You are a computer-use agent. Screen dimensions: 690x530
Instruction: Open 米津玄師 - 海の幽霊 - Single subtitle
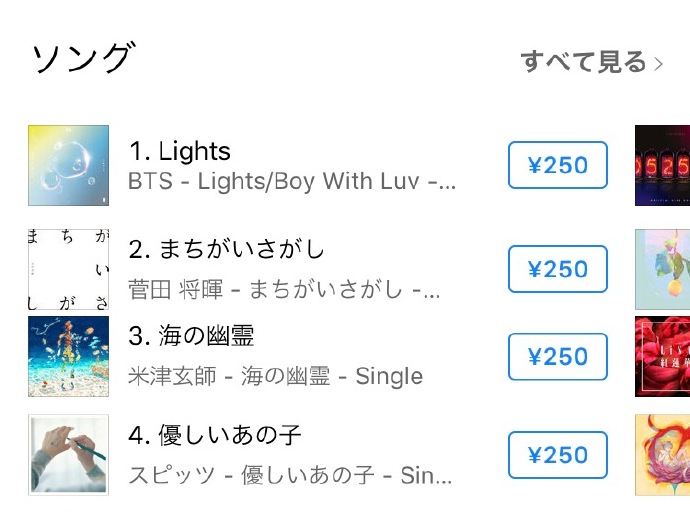tap(275, 376)
